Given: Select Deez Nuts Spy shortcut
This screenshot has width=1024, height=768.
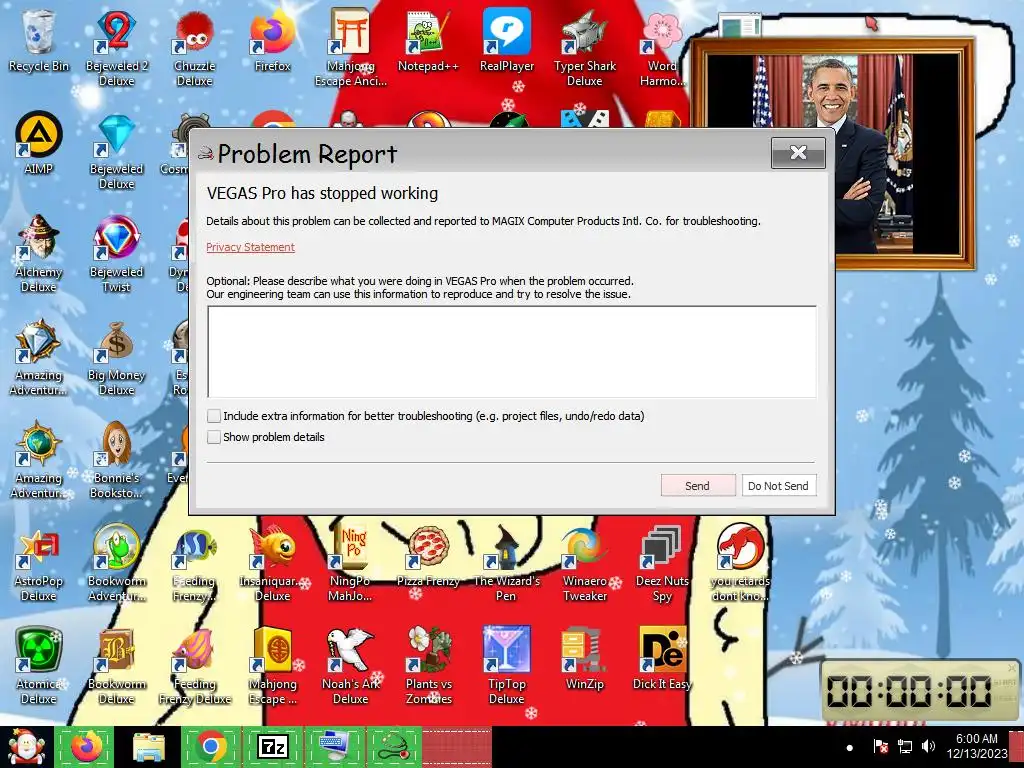Looking at the screenshot, I should pos(662,564).
